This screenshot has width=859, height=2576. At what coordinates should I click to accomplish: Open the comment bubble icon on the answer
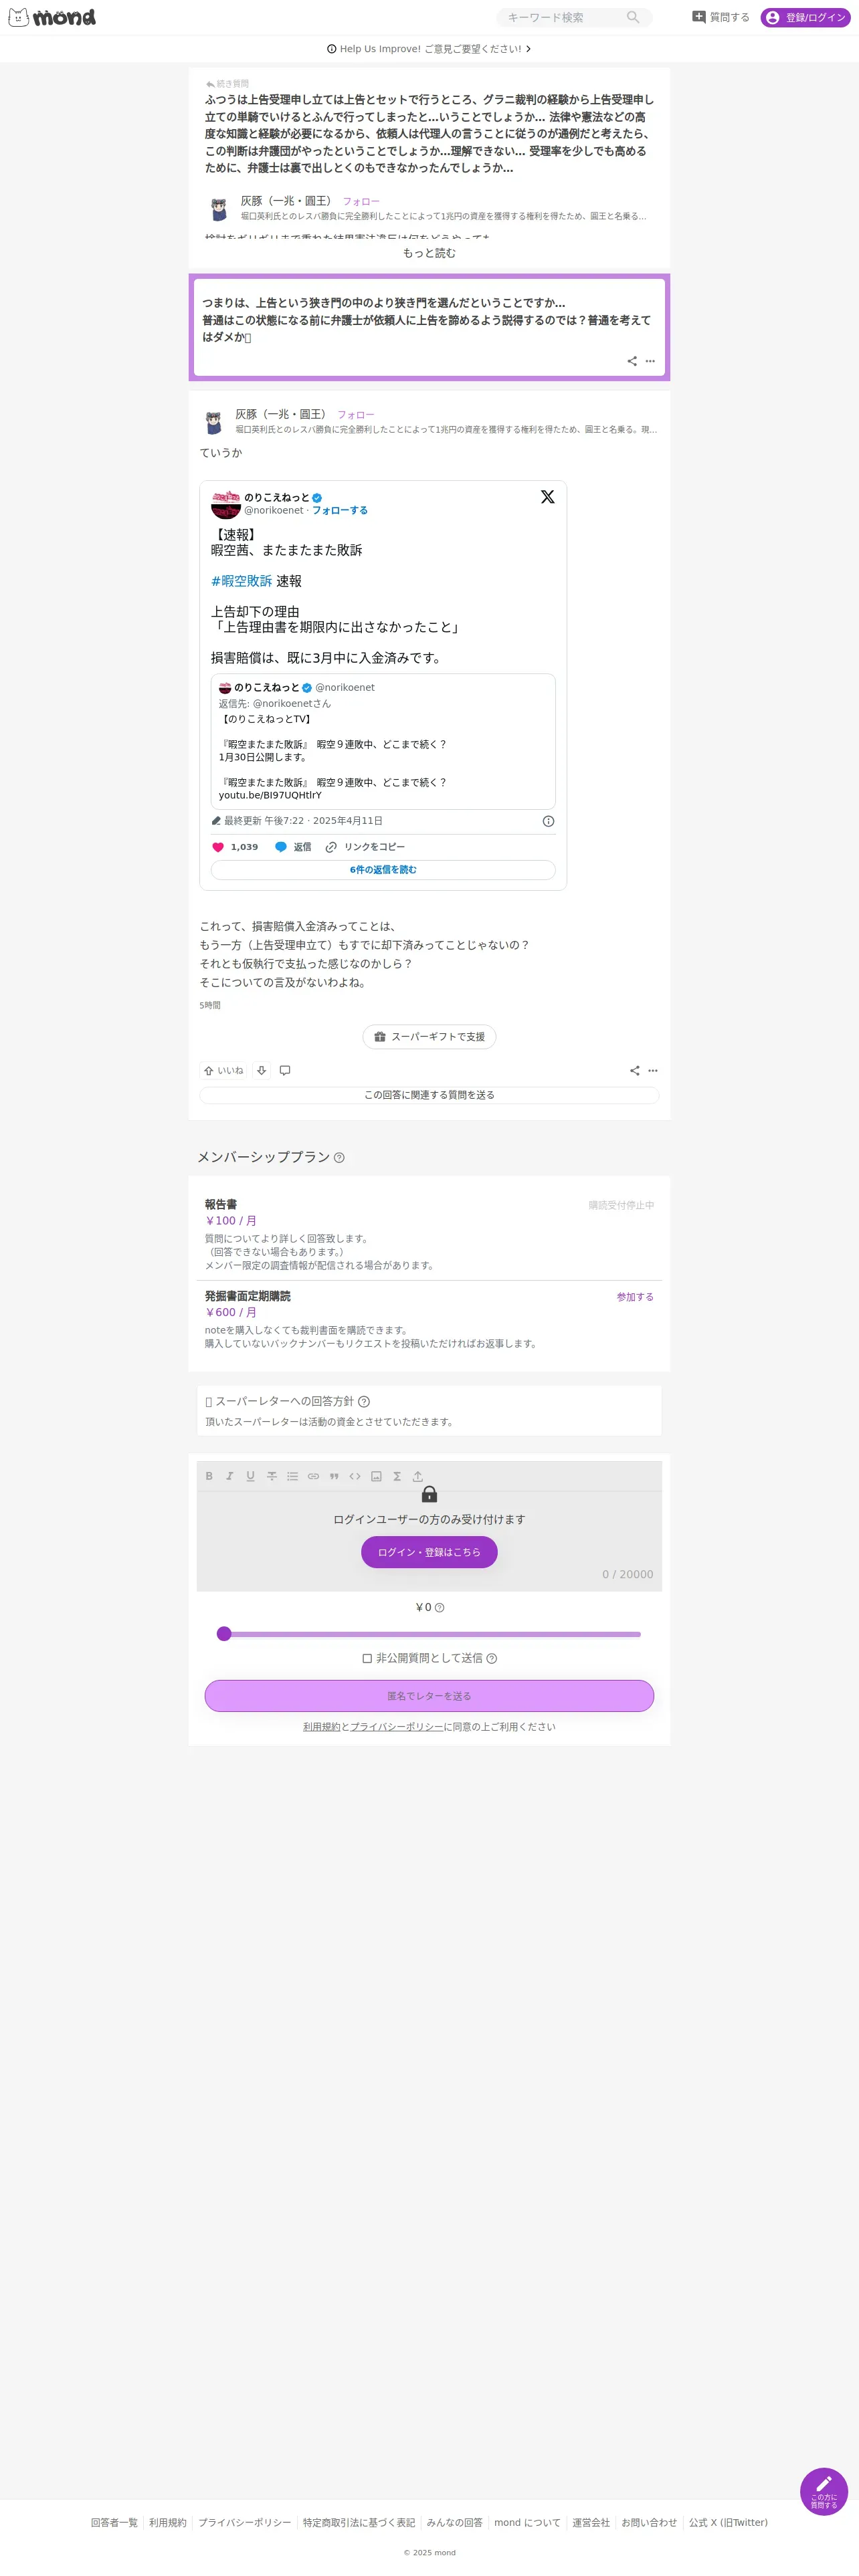pyautogui.click(x=285, y=1071)
